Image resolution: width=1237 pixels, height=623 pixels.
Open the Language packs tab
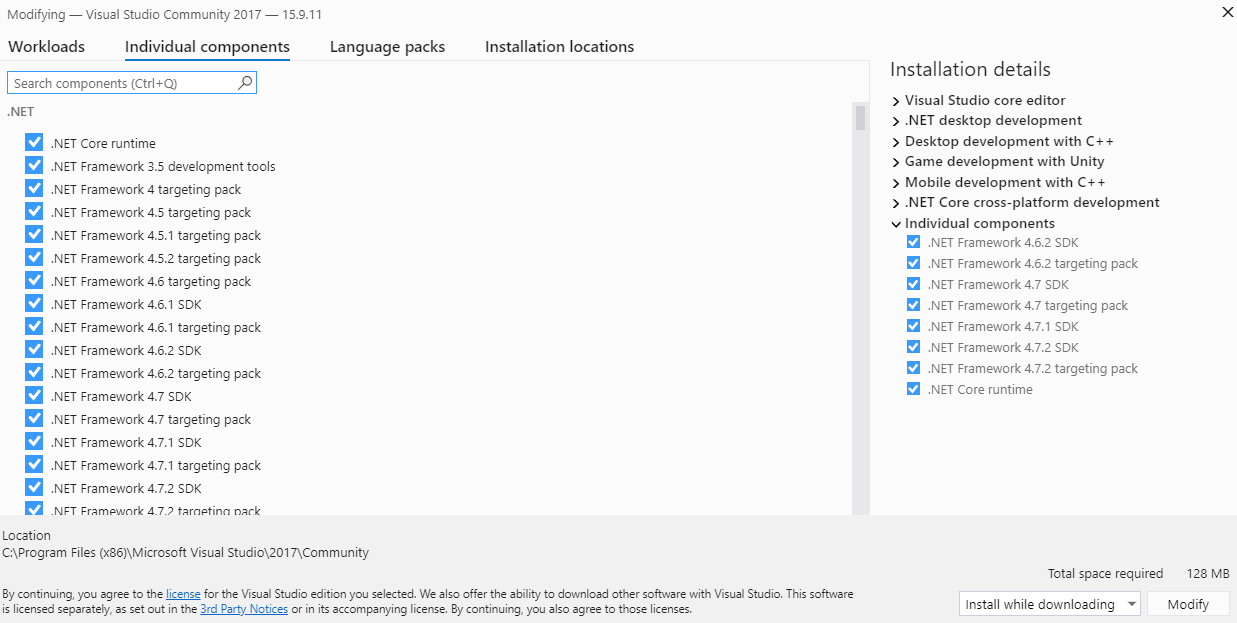[387, 47]
